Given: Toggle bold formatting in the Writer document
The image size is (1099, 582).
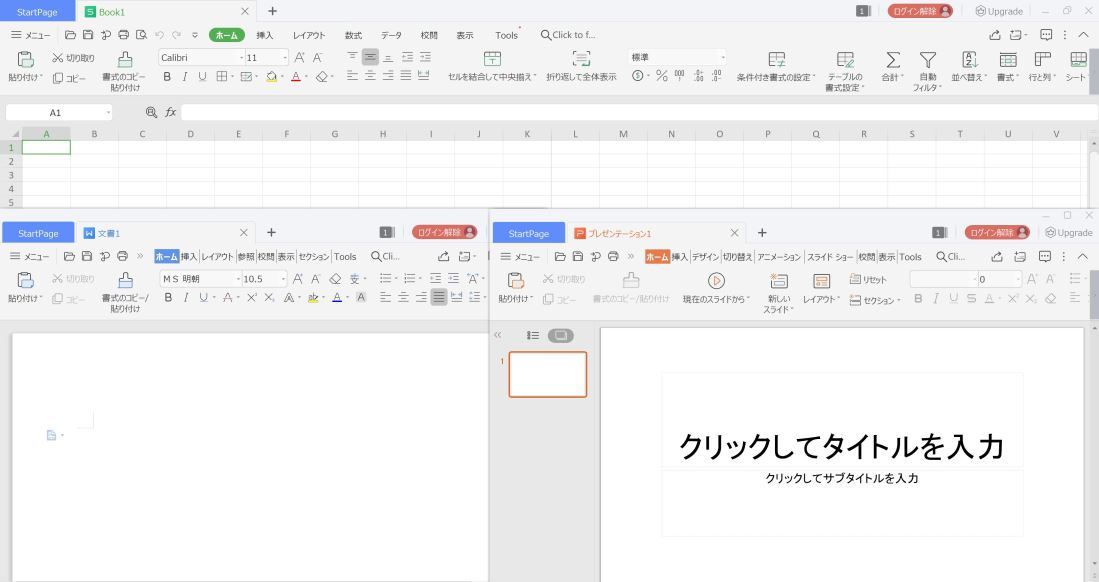Looking at the screenshot, I should coord(168,298).
